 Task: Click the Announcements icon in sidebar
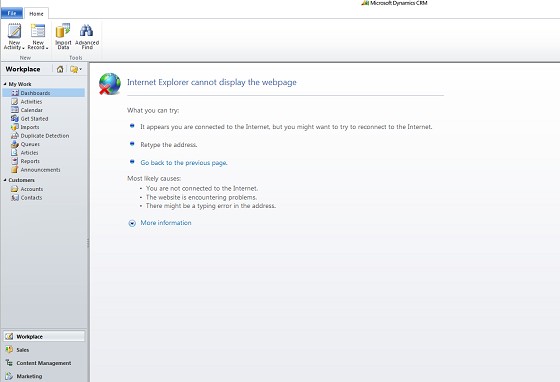coord(15,170)
